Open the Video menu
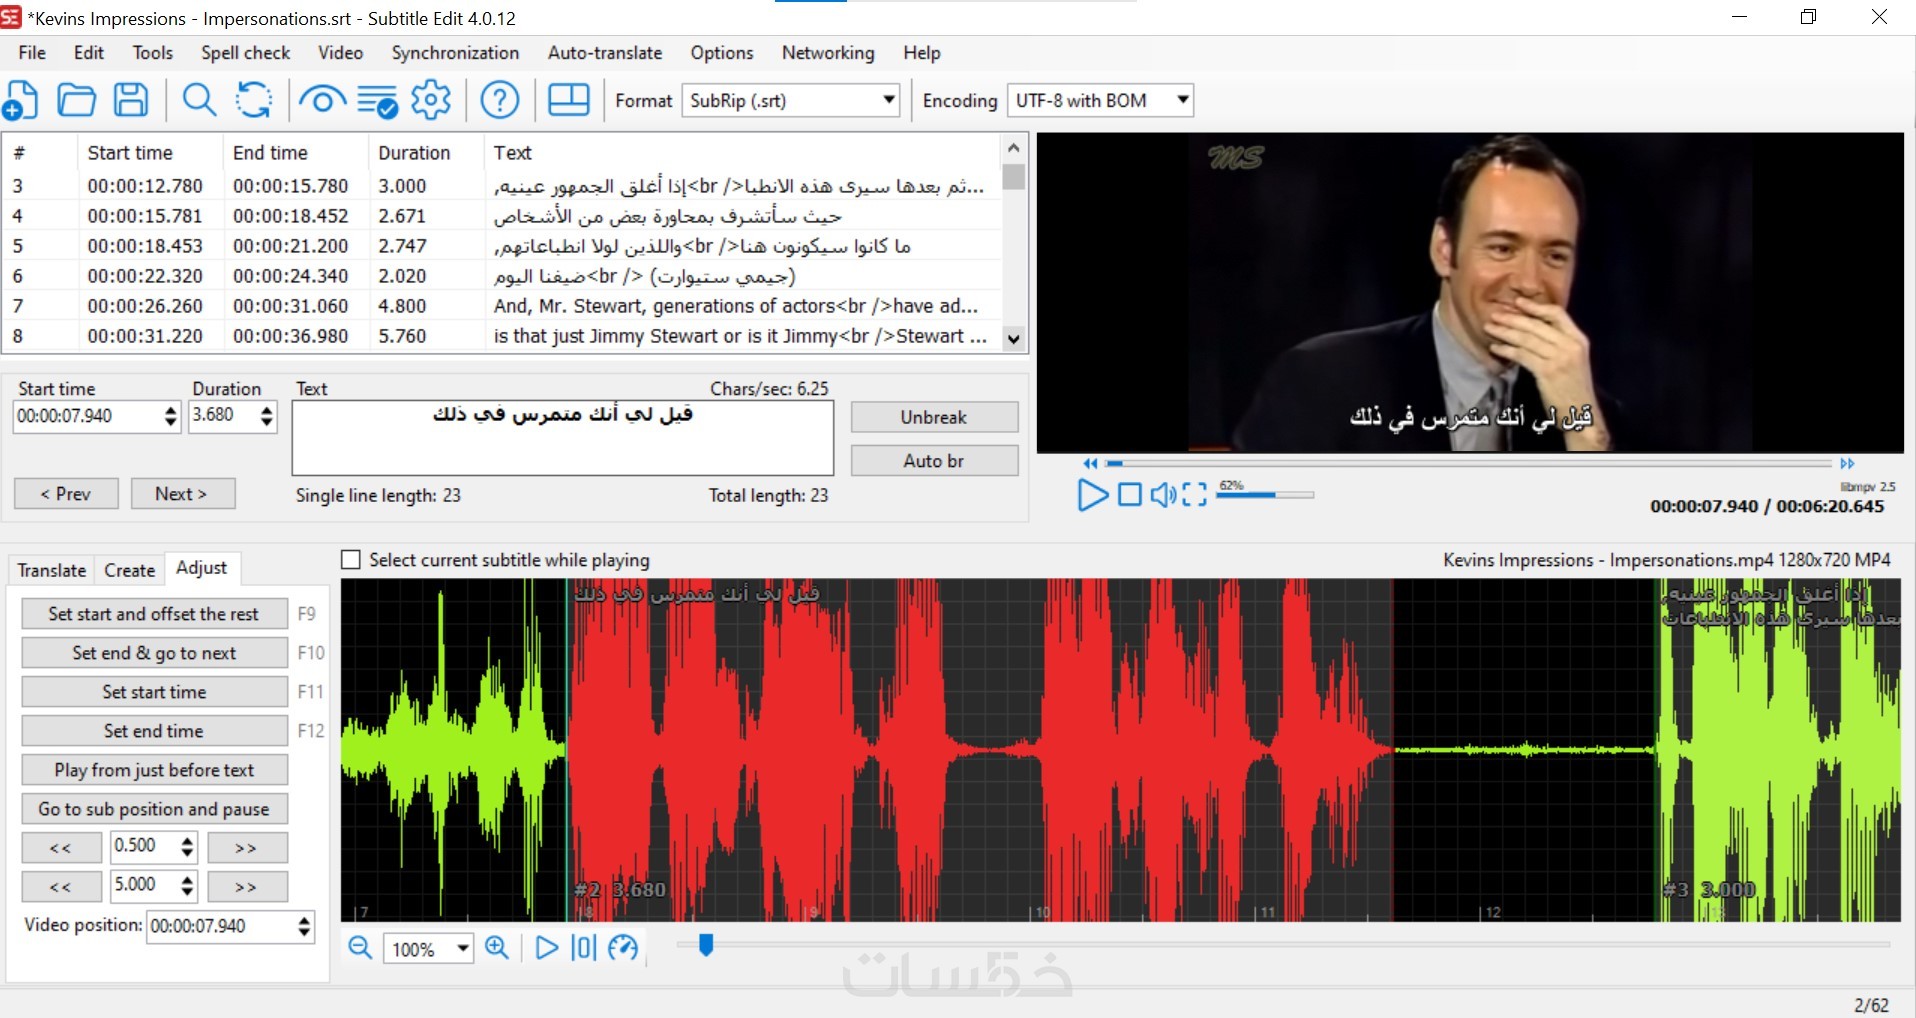The width and height of the screenshot is (1916, 1018). (341, 53)
